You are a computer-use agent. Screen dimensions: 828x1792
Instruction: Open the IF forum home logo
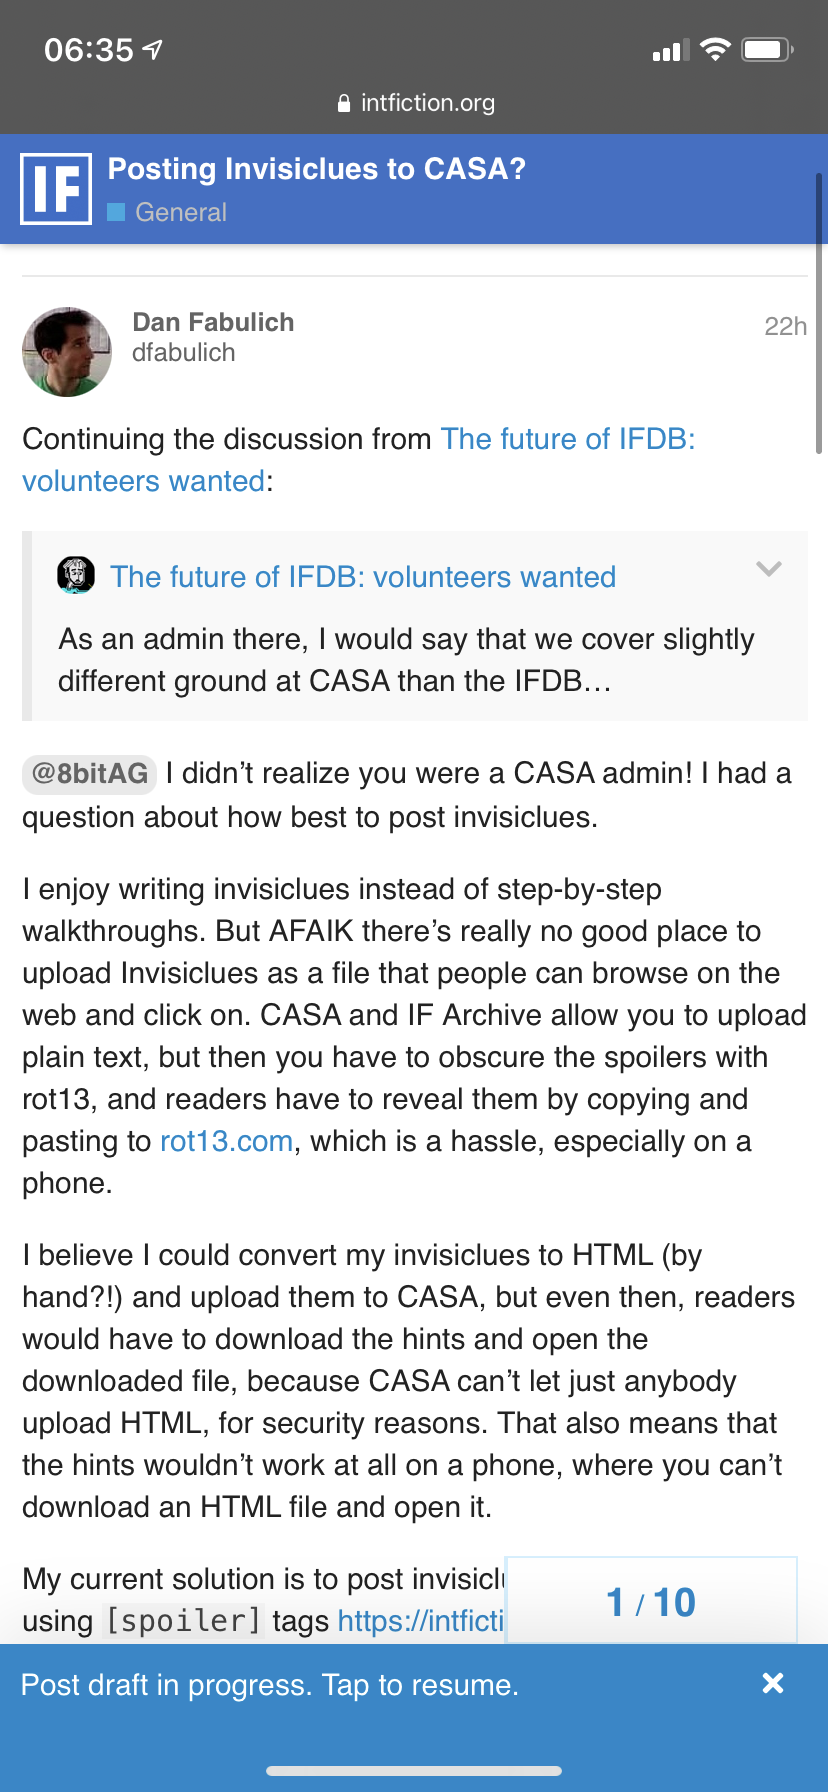56,189
